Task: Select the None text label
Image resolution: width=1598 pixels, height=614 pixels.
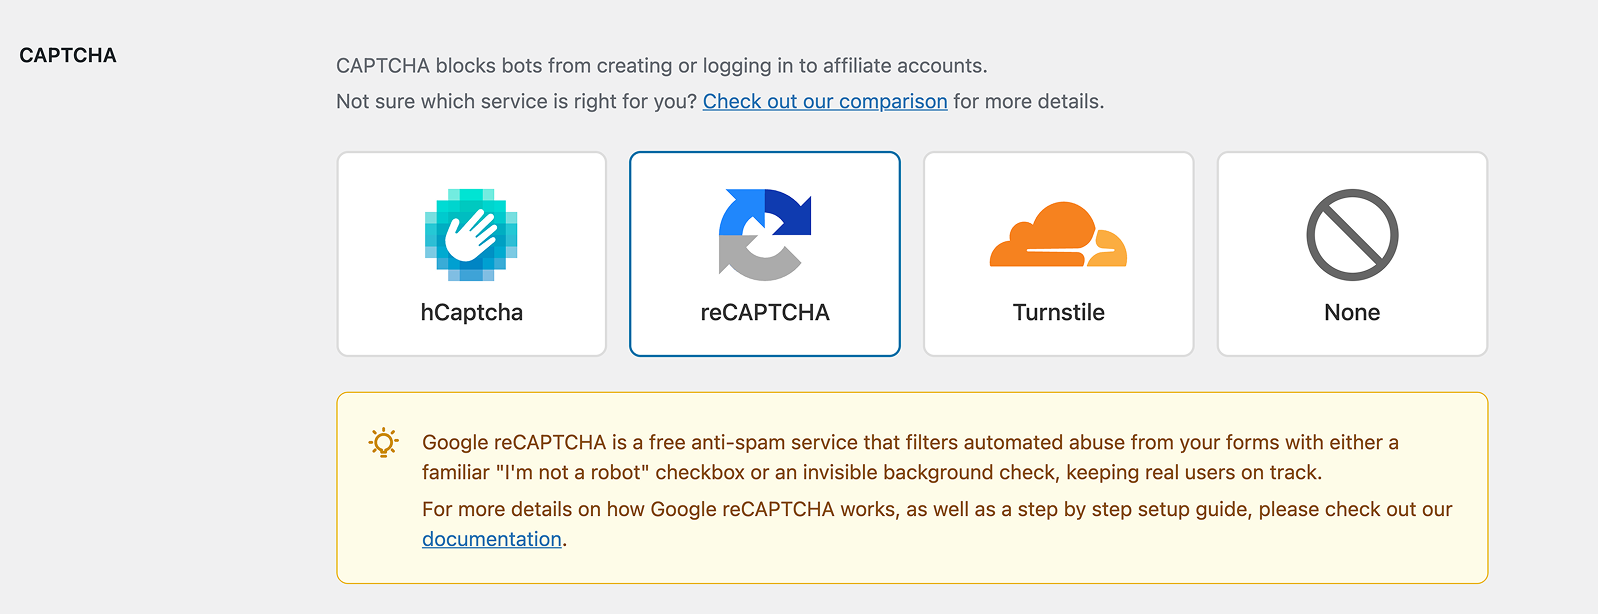Action: (x=1352, y=312)
